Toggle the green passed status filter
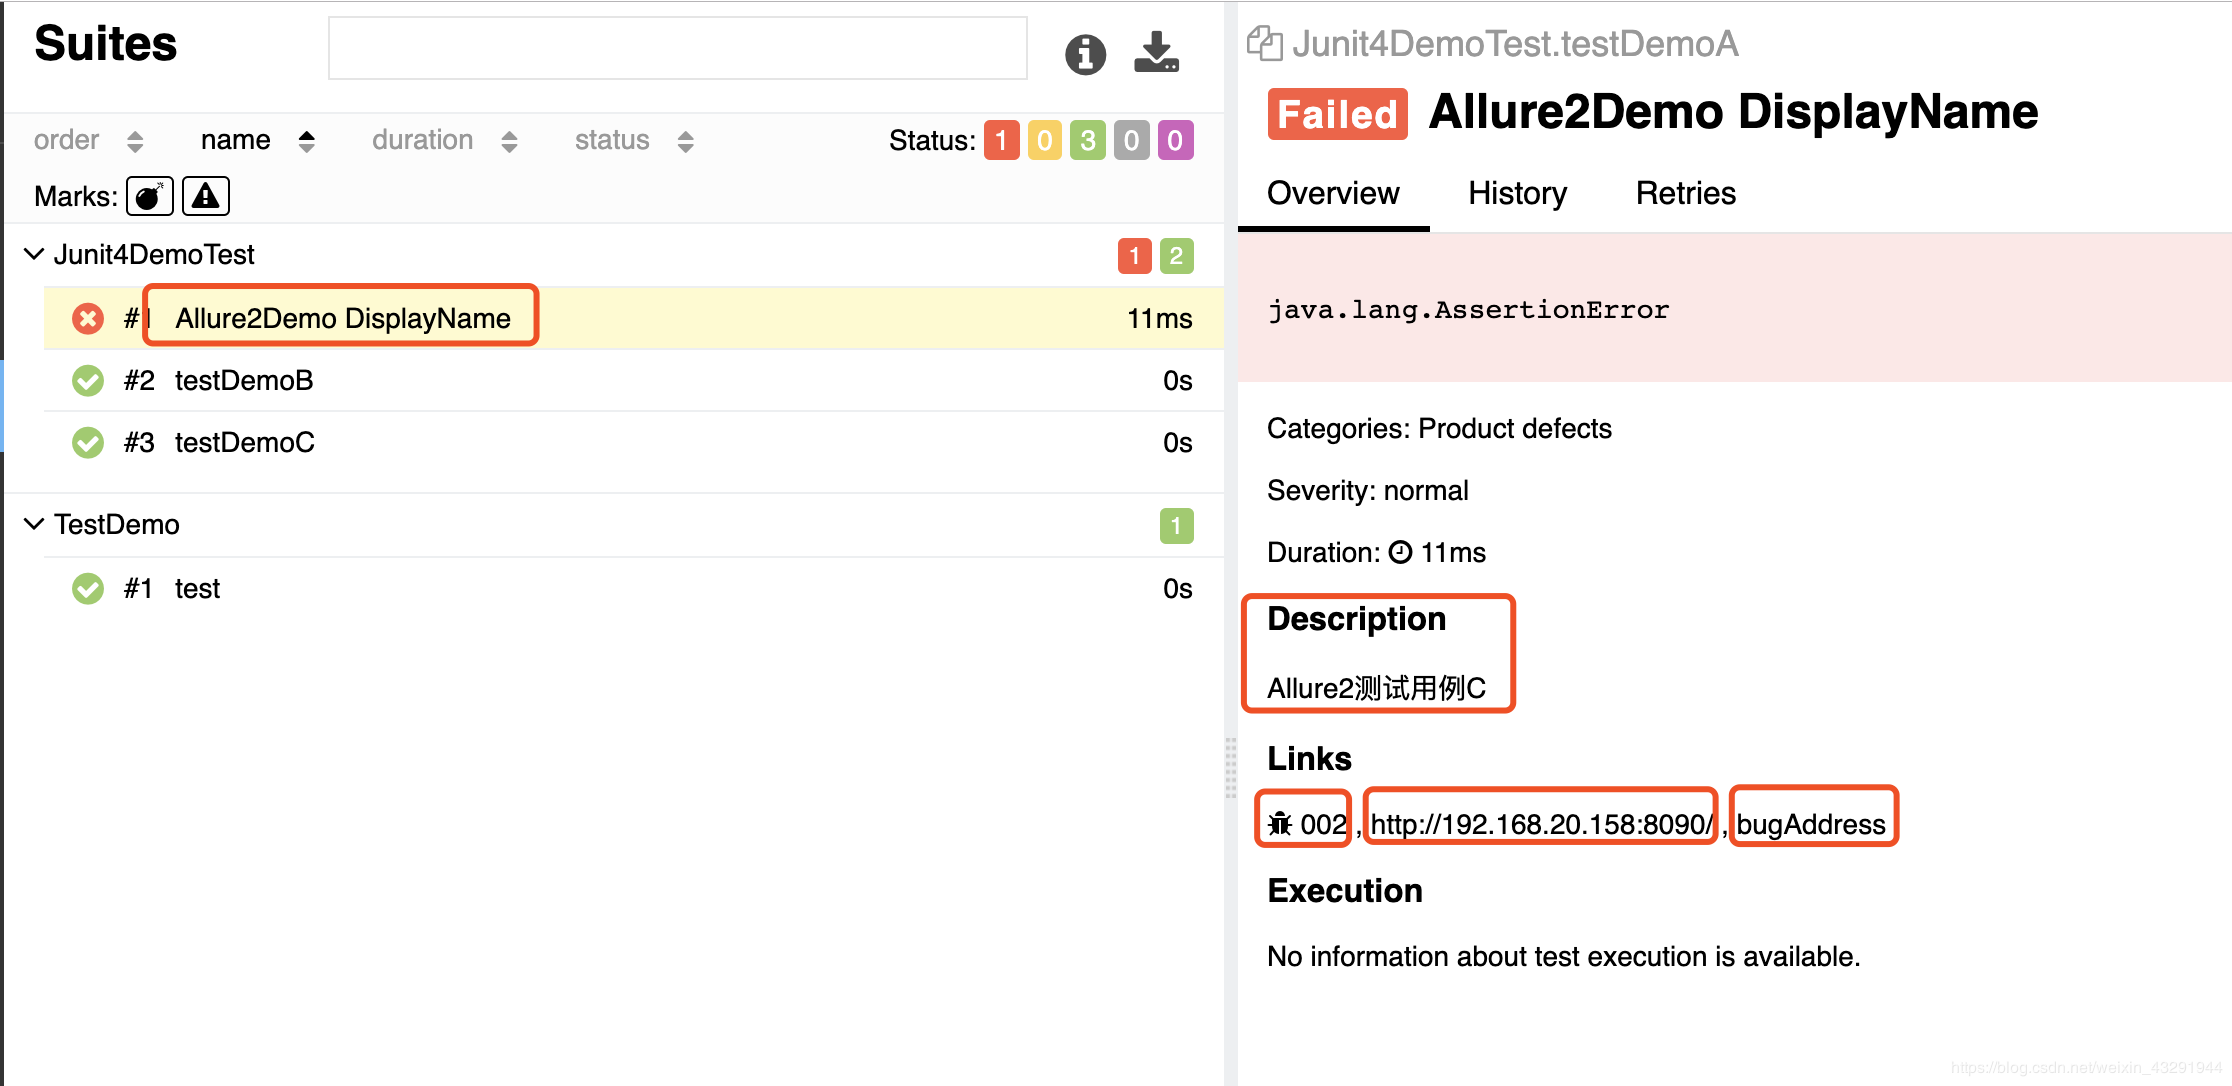 click(x=1088, y=141)
